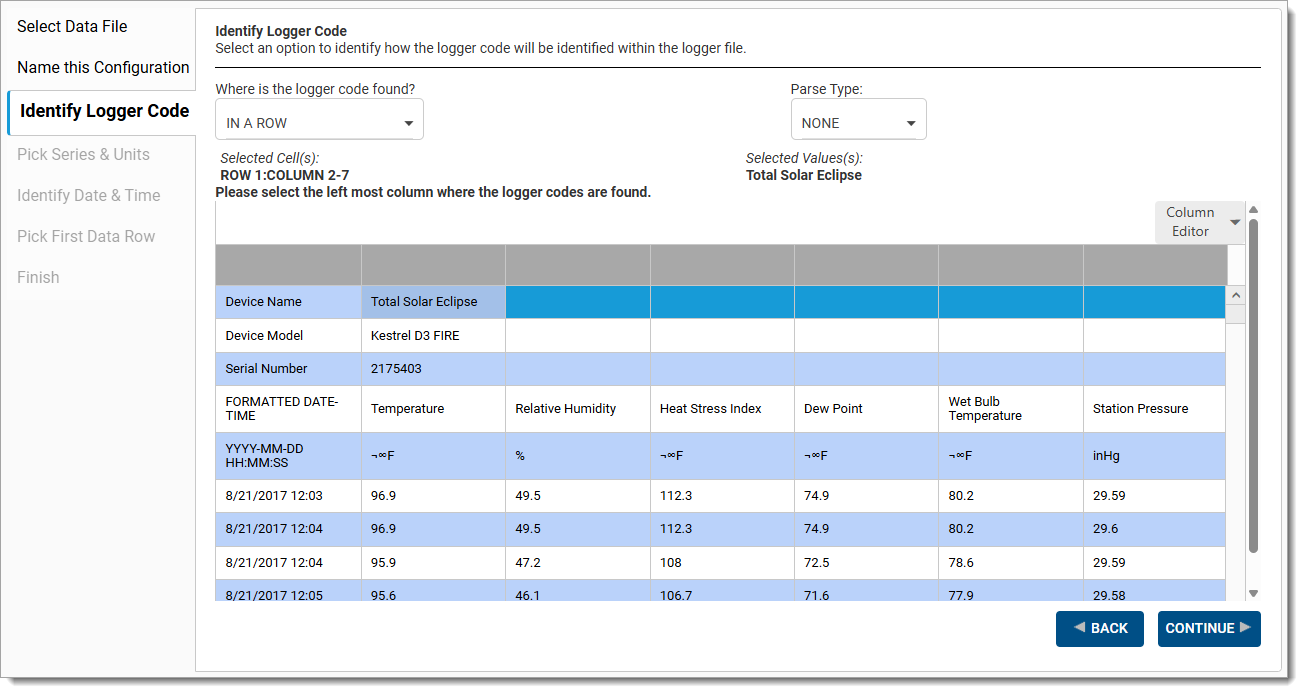
Task: Select the "Pick Series & Units" step
Action: coord(83,154)
